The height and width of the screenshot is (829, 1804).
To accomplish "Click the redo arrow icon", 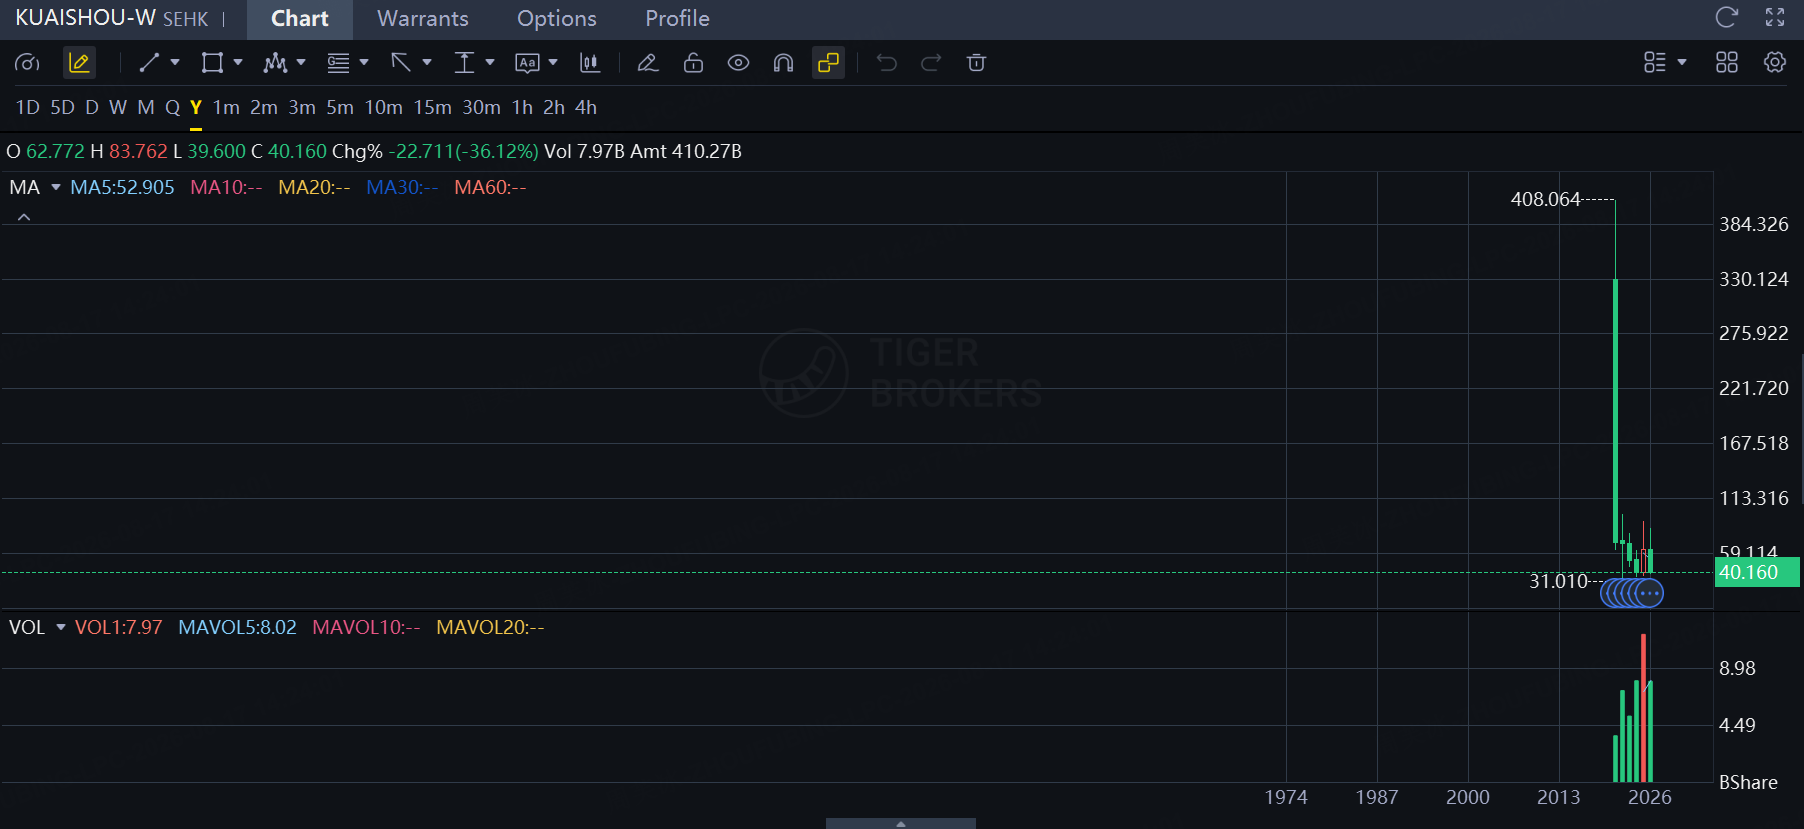I will click(931, 63).
